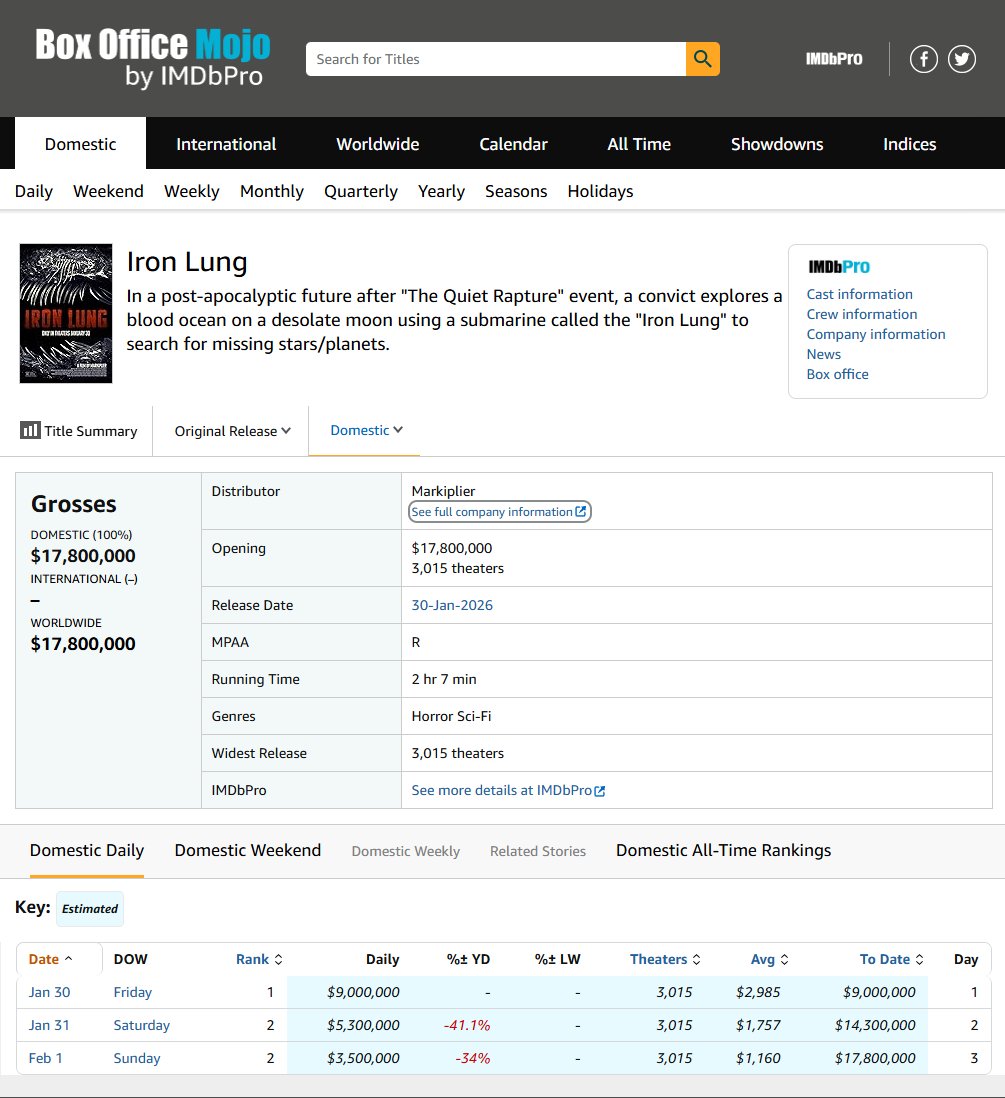Click the Markiplier distributor text
1005x1098 pixels.
pos(443,491)
